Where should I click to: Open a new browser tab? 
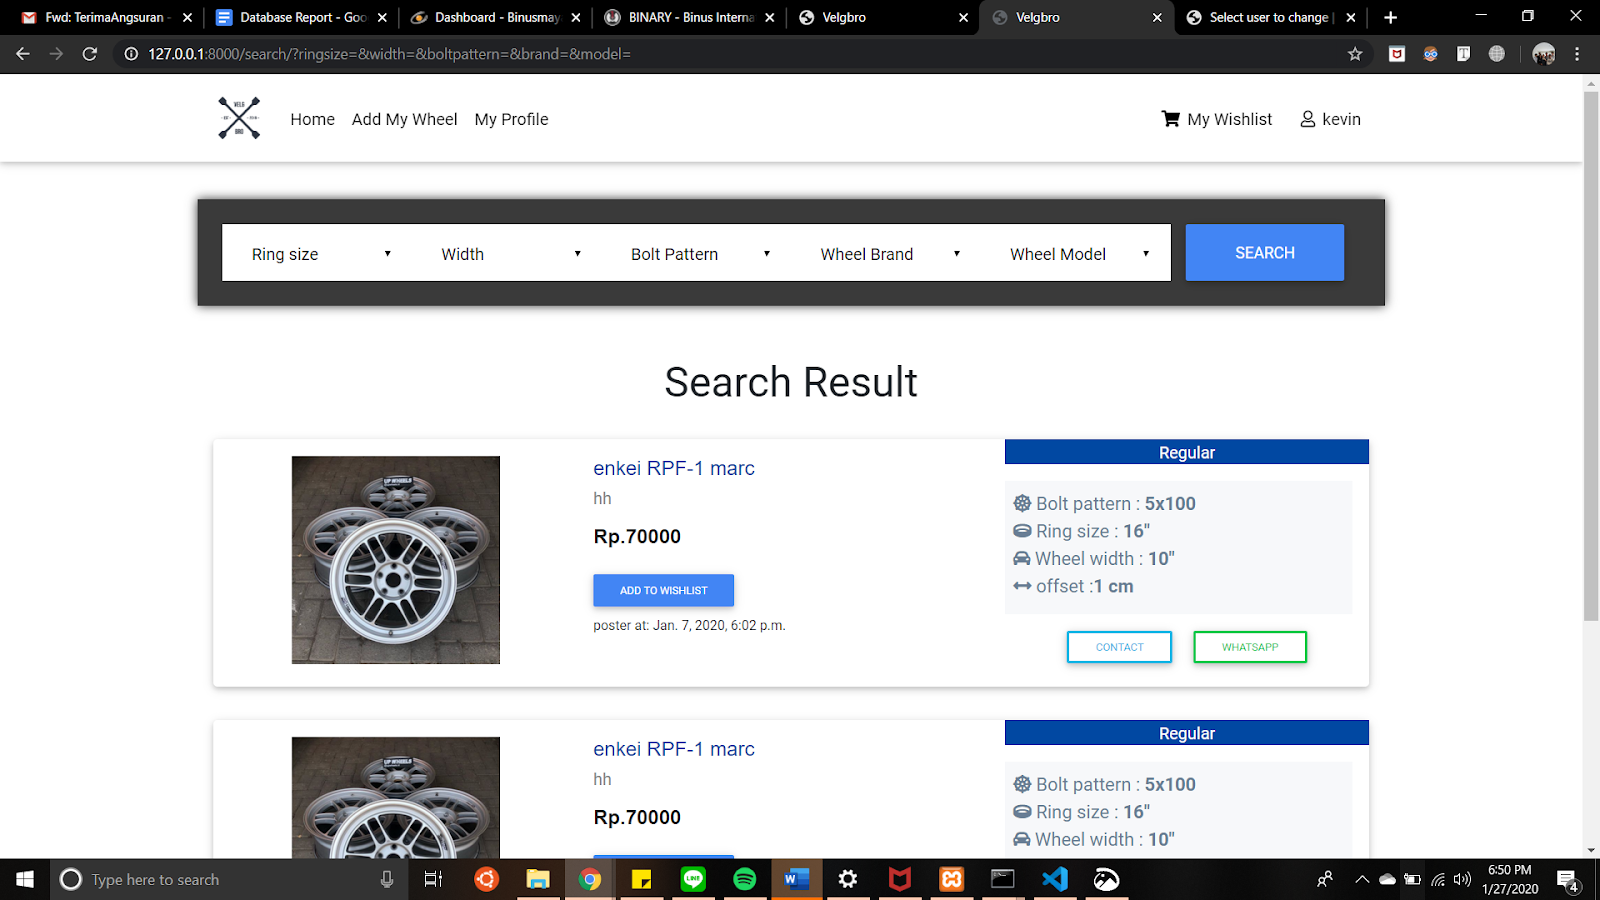click(x=1390, y=17)
